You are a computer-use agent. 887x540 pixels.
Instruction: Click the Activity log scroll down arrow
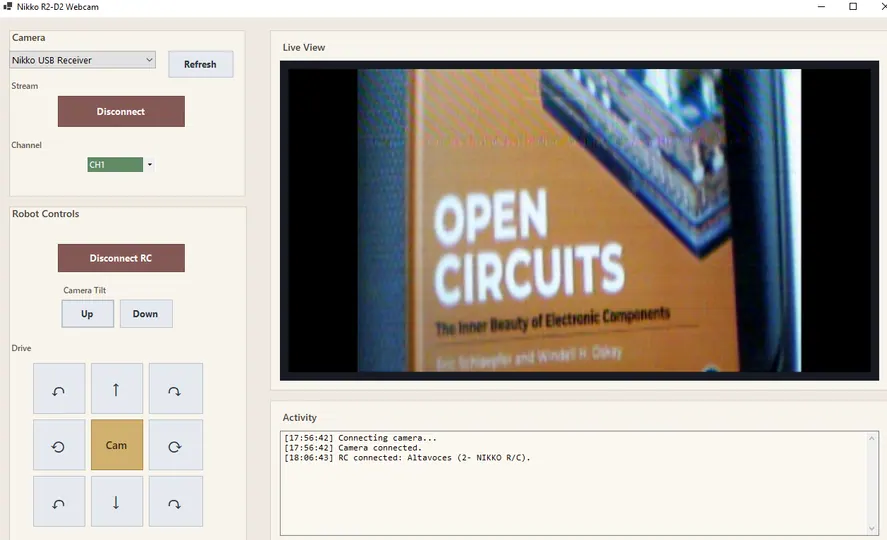[x=872, y=529]
